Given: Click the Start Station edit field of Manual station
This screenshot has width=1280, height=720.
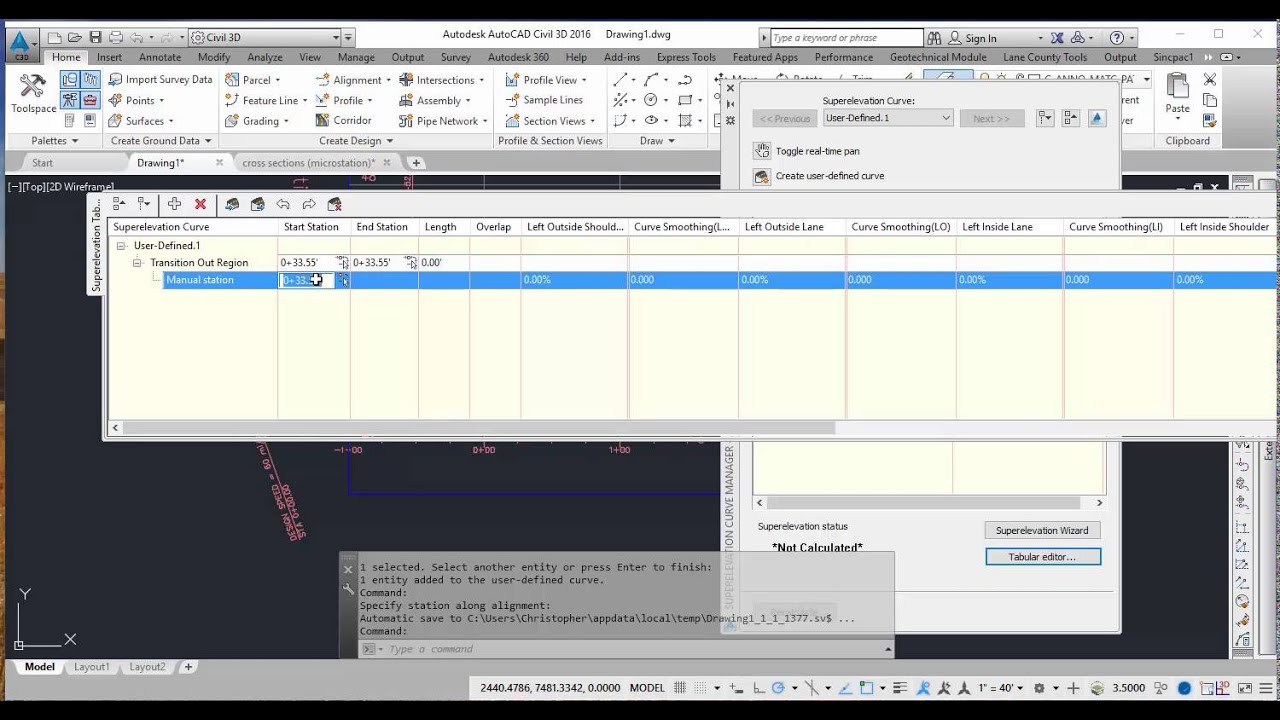Looking at the screenshot, I should [307, 280].
